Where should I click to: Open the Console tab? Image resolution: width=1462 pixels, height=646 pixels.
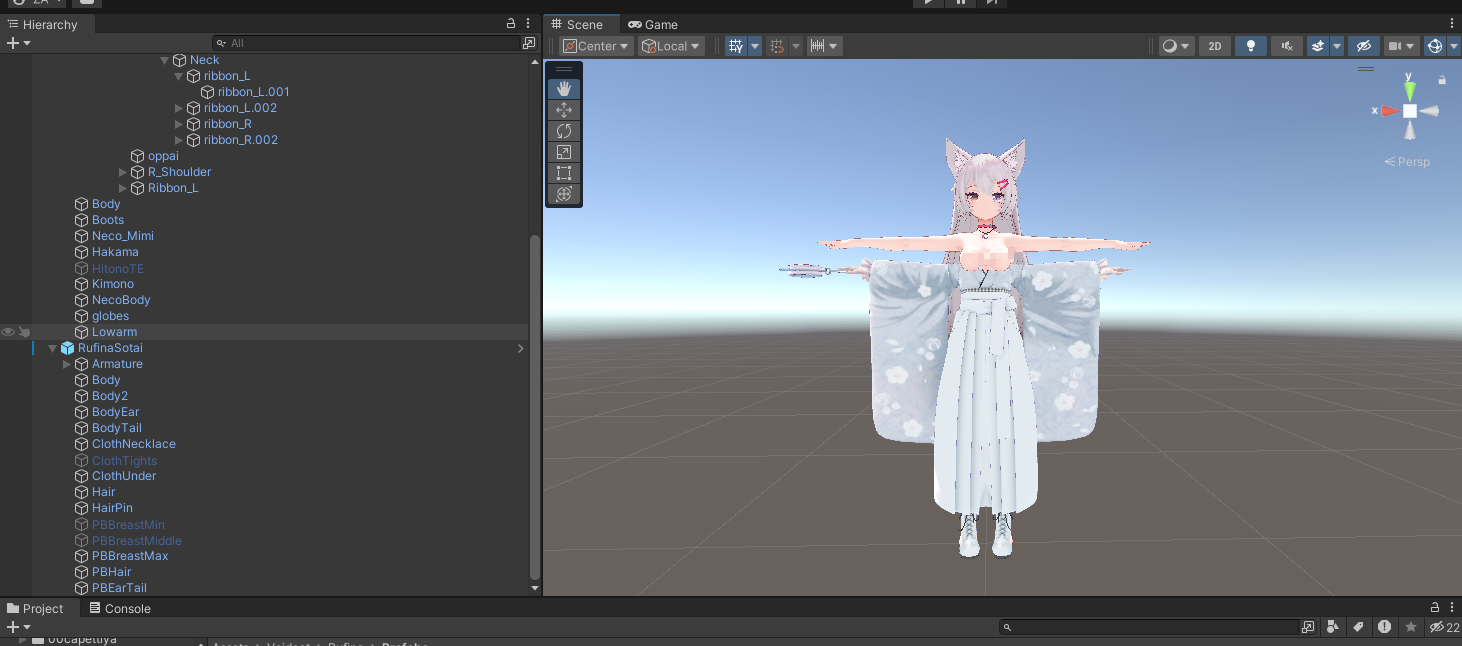click(x=120, y=608)
